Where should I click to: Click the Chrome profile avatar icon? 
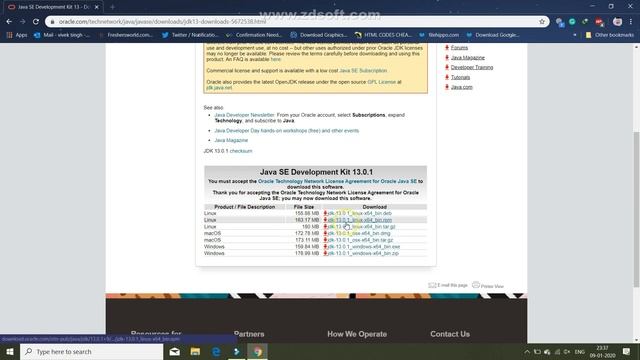617,22
